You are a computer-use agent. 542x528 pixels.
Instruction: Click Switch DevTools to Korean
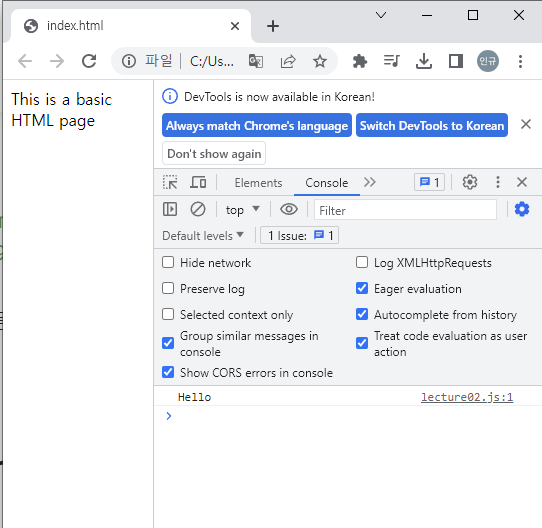click(x=432, y=125)
